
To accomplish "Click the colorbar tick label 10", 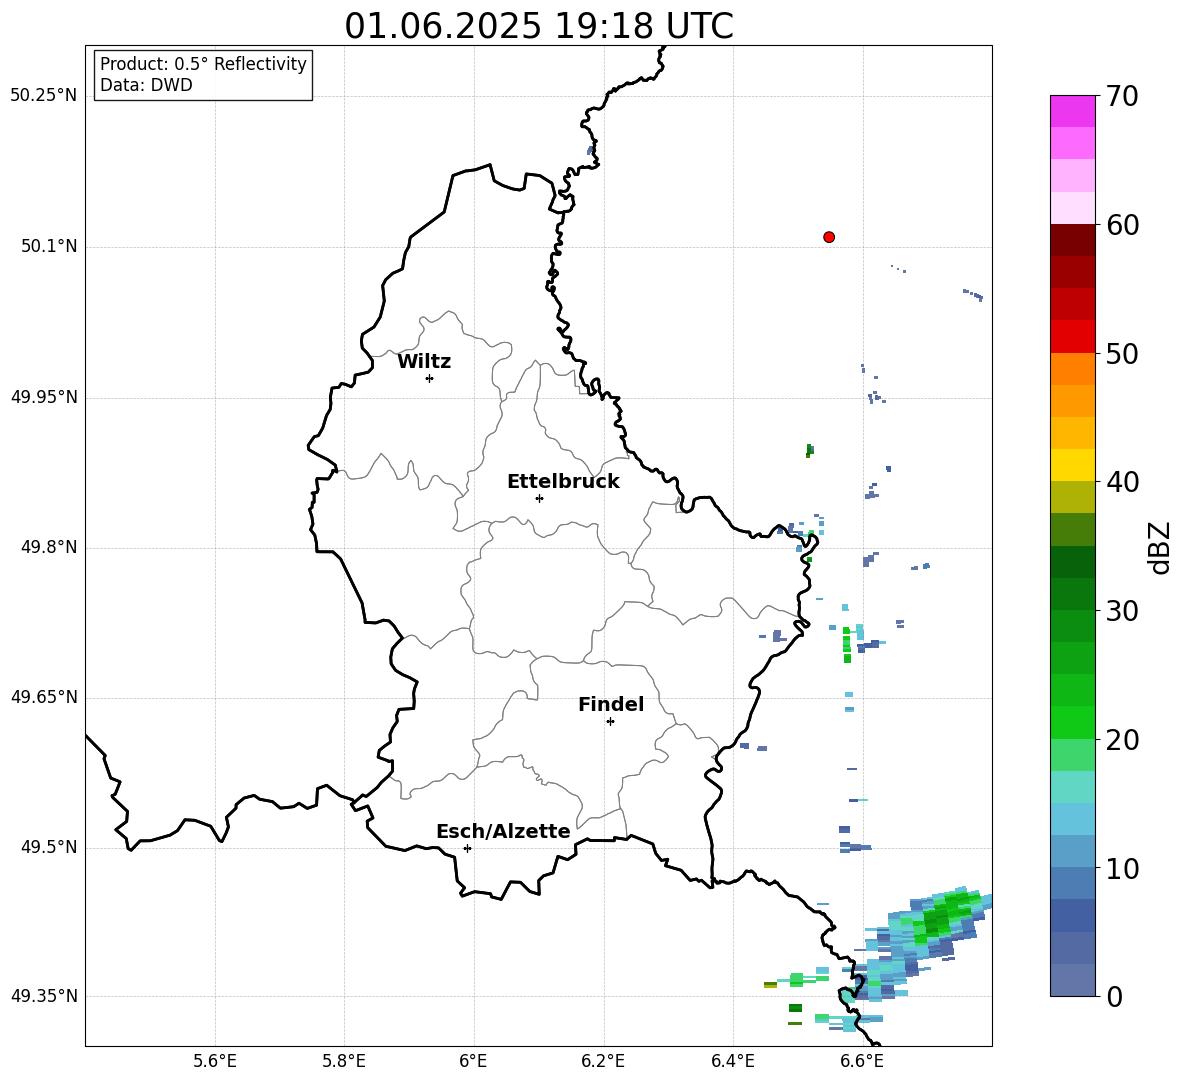I will click(x=1122, y=869).
